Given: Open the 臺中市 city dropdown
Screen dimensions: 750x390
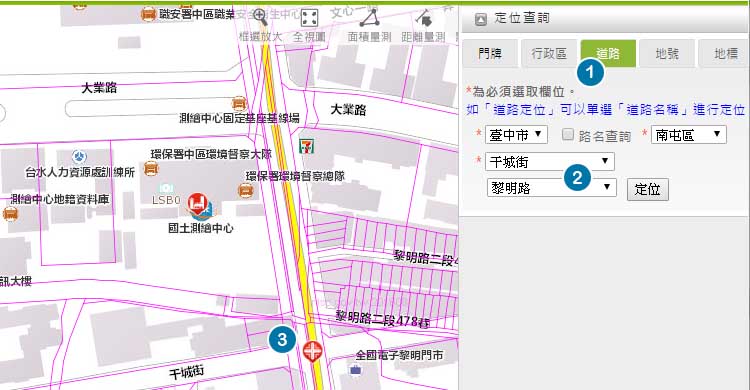Looking at the screenshot, I should pyautogui.click(x=516, y=135).
